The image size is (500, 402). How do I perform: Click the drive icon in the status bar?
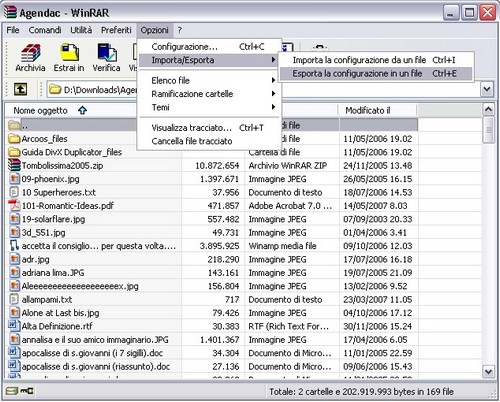12,391
